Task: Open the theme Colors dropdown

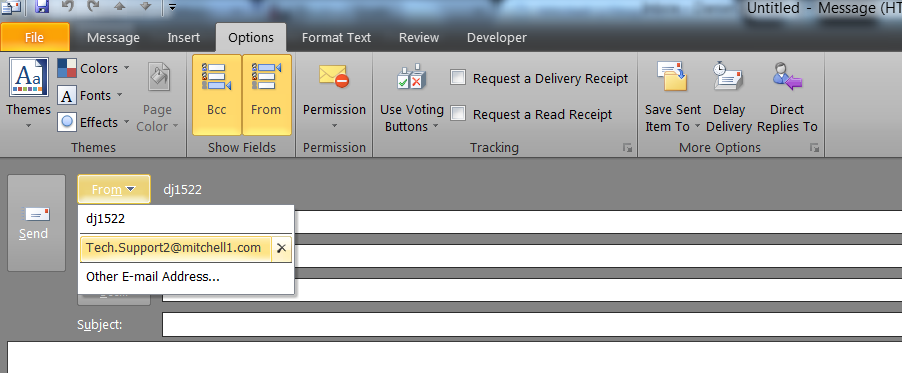Action: coord(93,68)
